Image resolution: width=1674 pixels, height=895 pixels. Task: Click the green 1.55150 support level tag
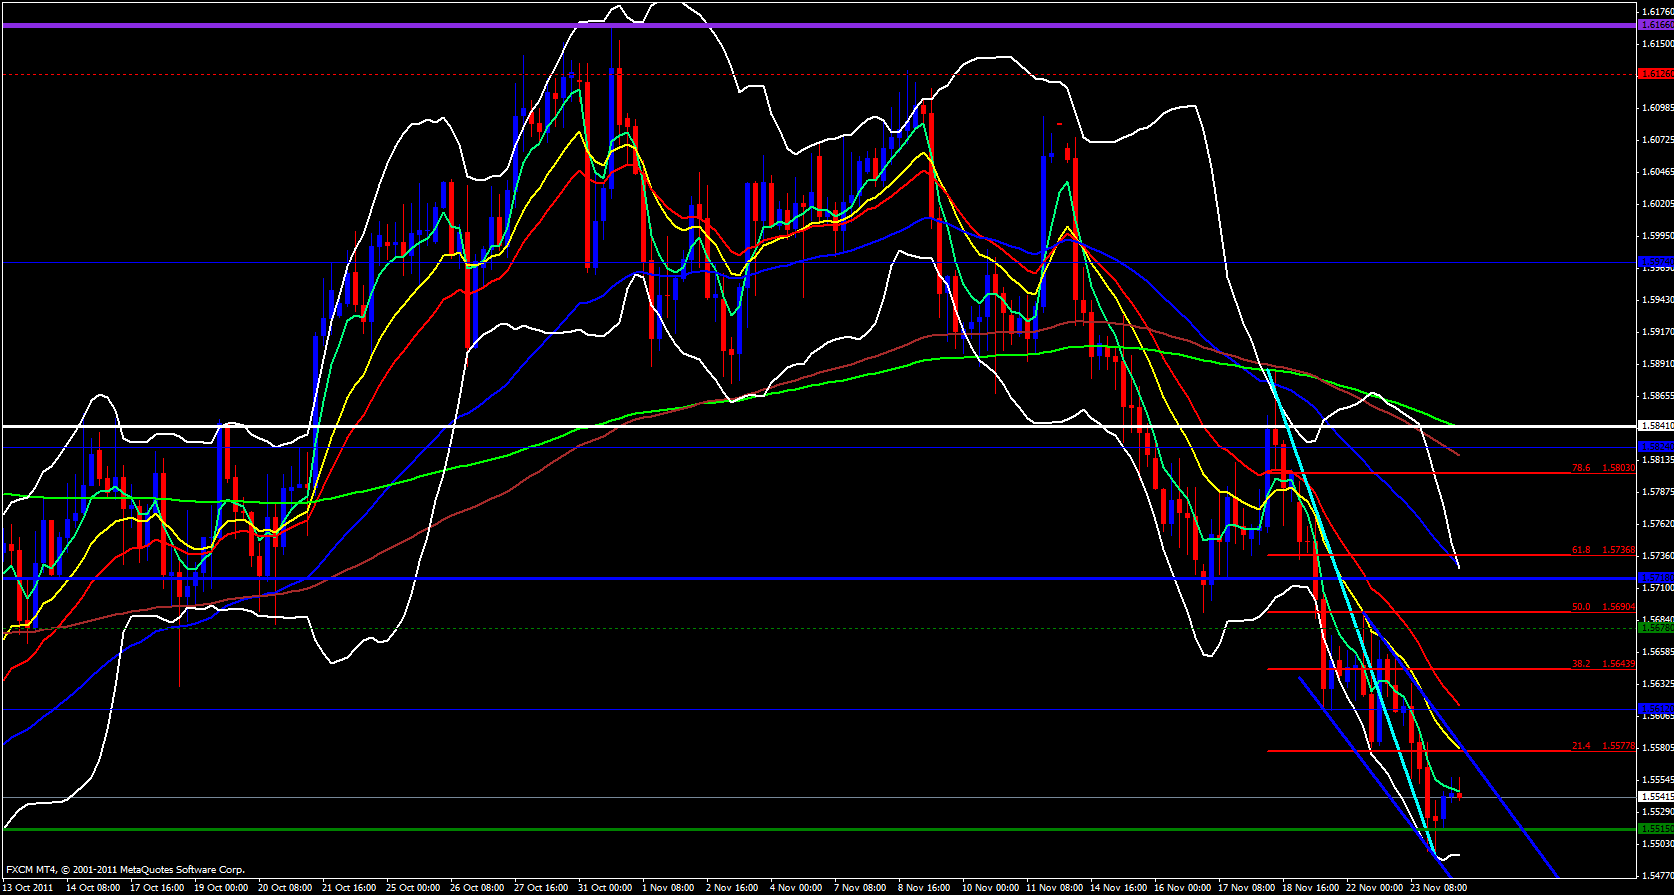1655,829
